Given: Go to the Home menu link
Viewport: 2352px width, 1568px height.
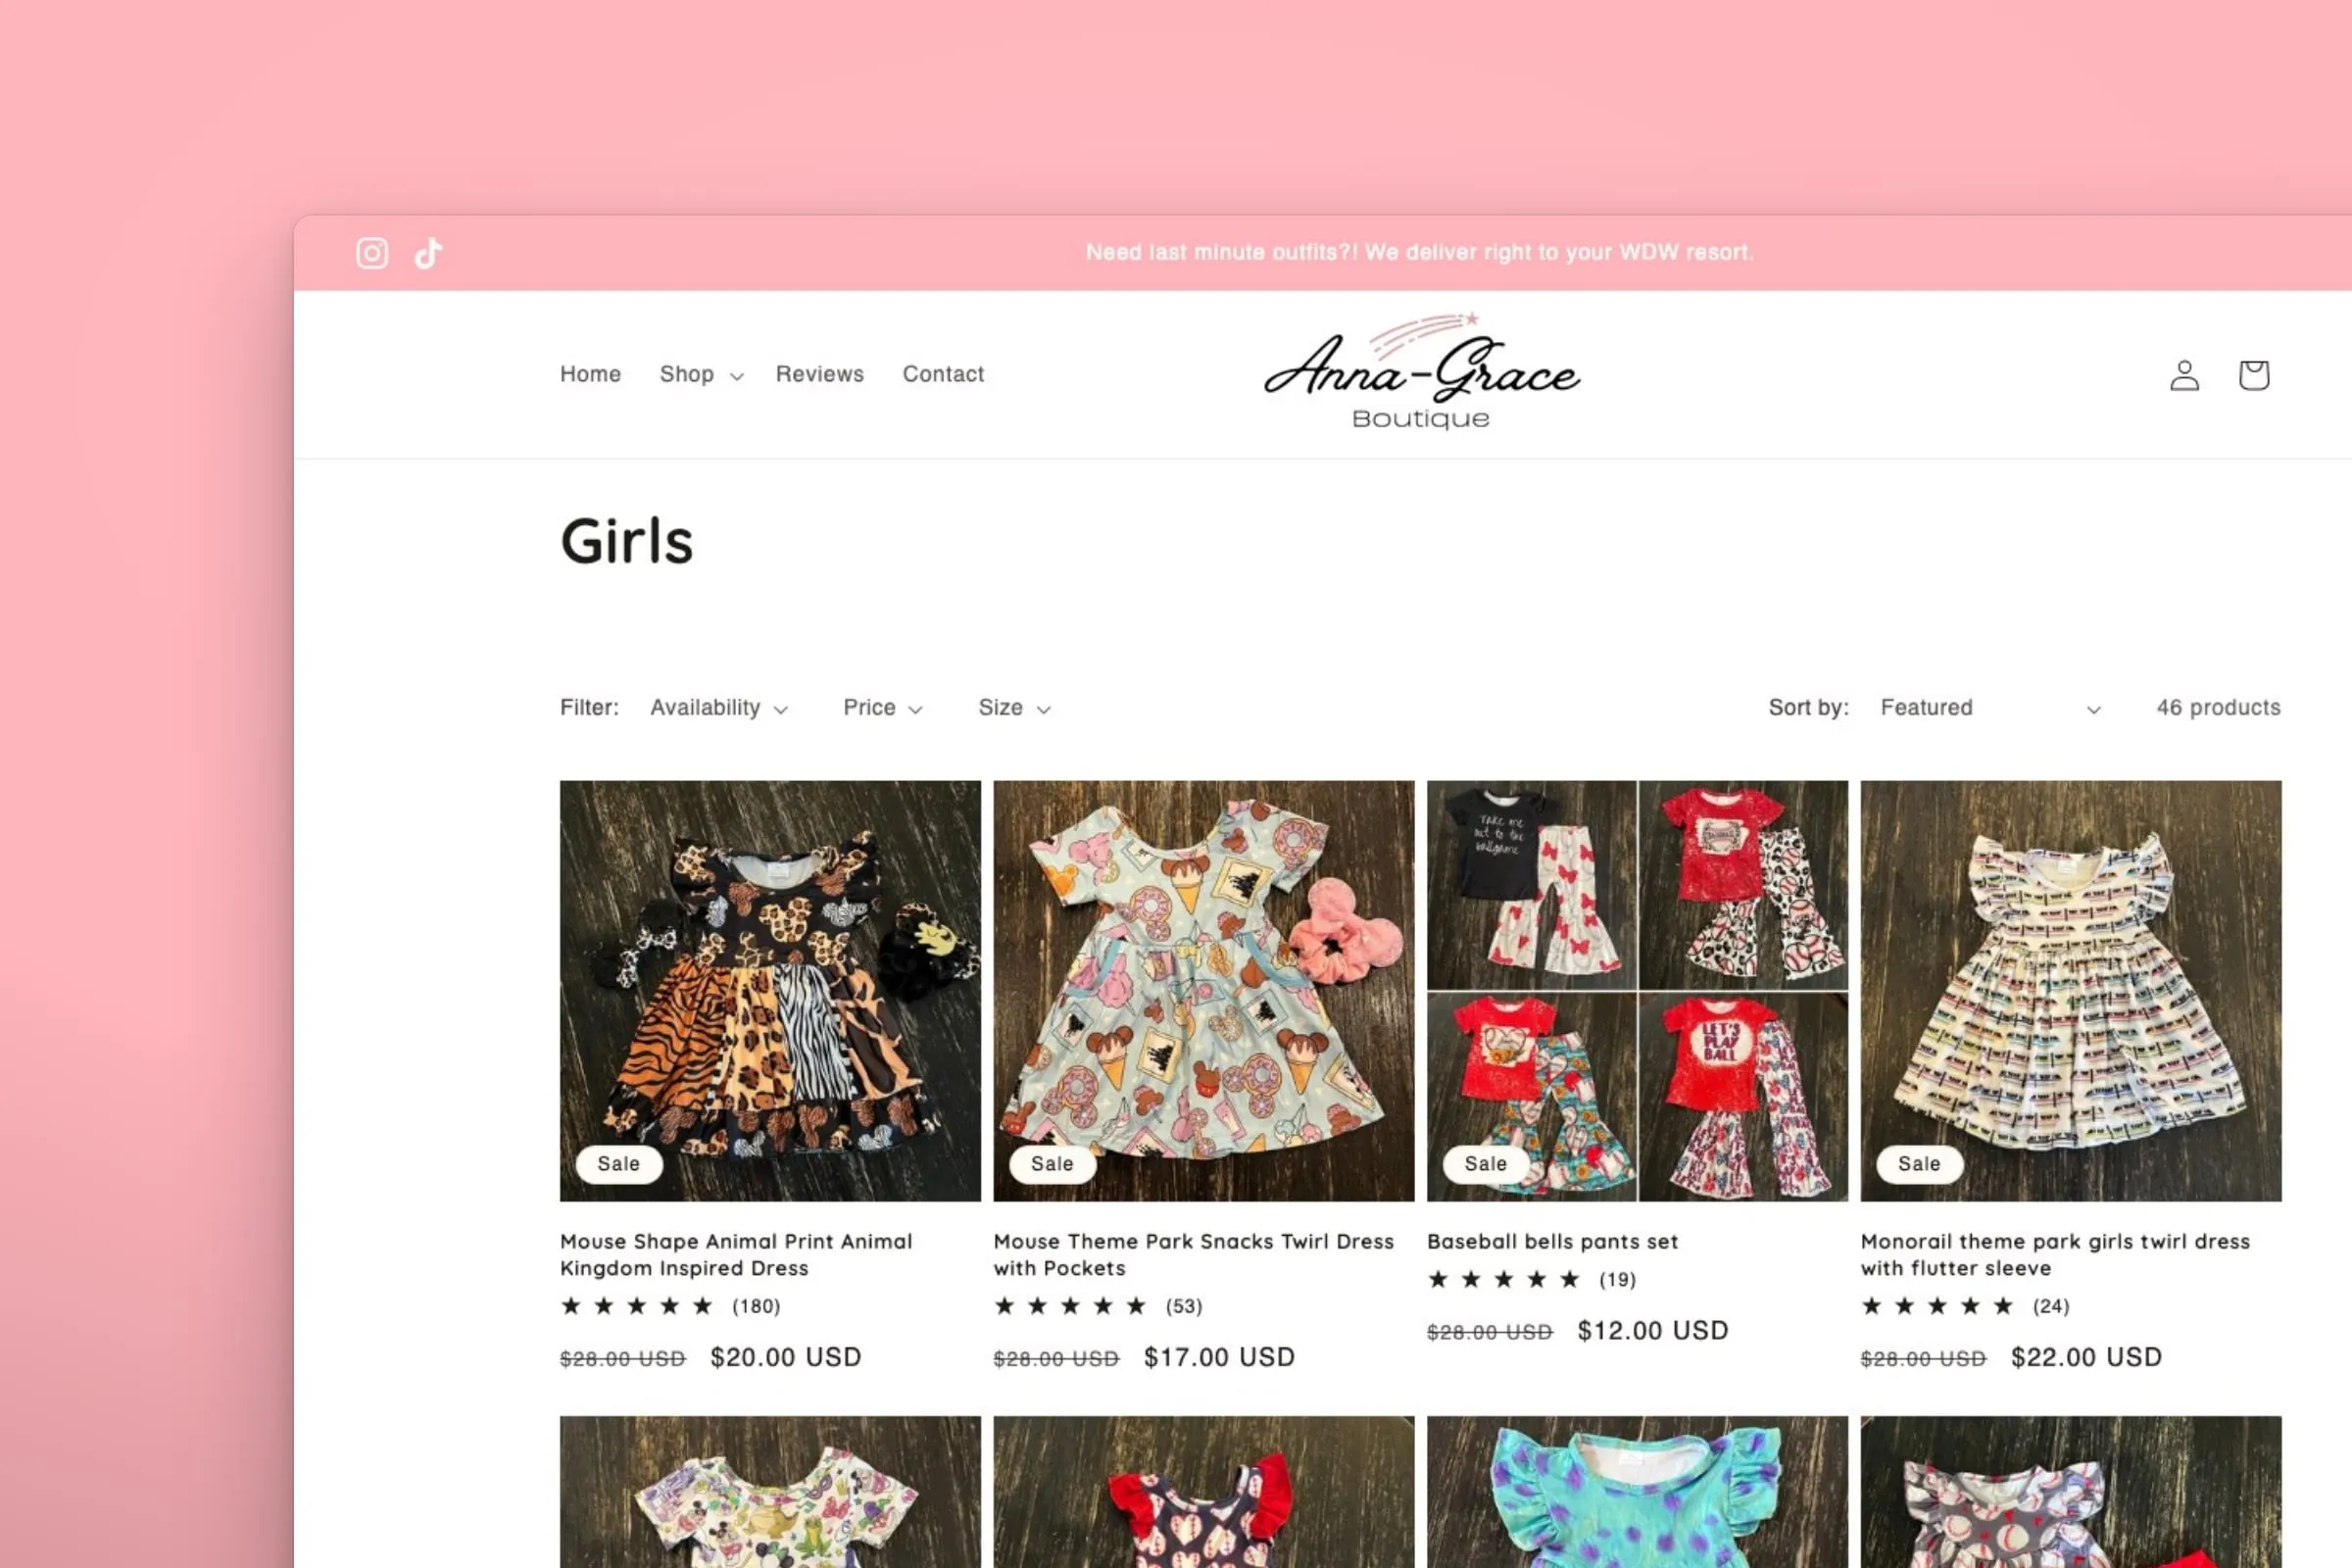Looking at the screenshot, I should [590, 374].
